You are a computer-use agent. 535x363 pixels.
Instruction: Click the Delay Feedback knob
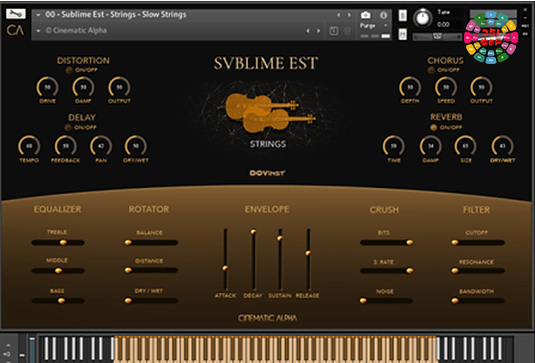tap(66, 146)
